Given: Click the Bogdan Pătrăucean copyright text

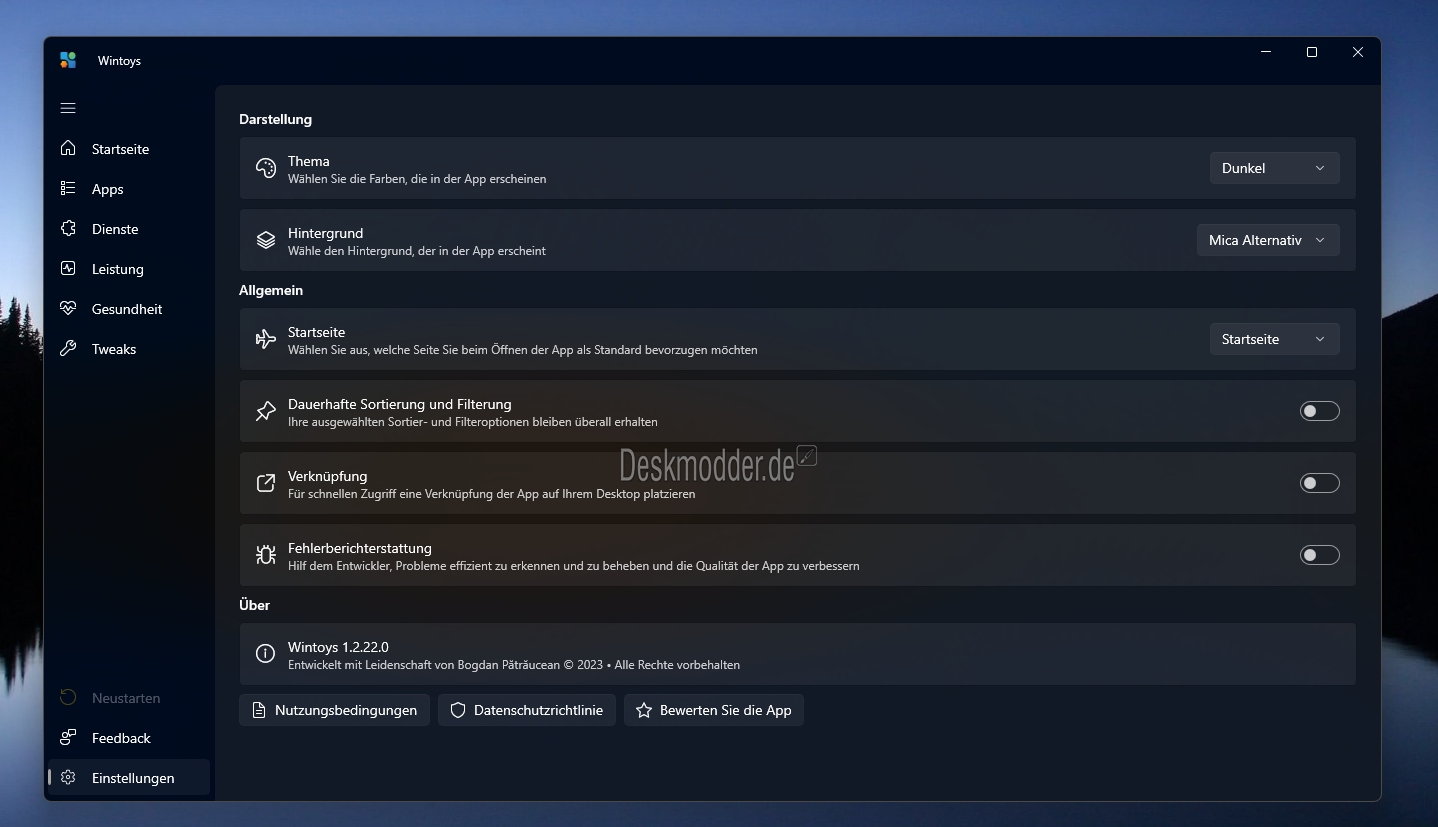Looking at the screenshot, I should tap(514, 665).
